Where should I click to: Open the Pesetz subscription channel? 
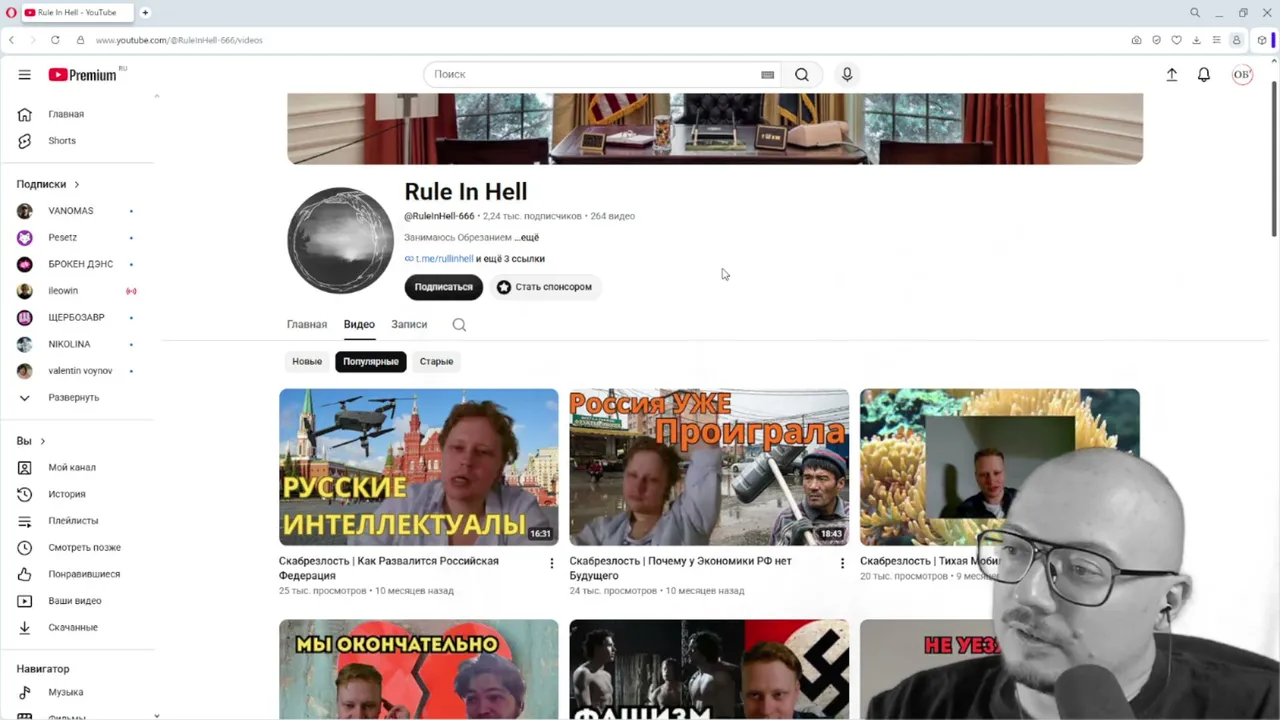pos(63,238)
